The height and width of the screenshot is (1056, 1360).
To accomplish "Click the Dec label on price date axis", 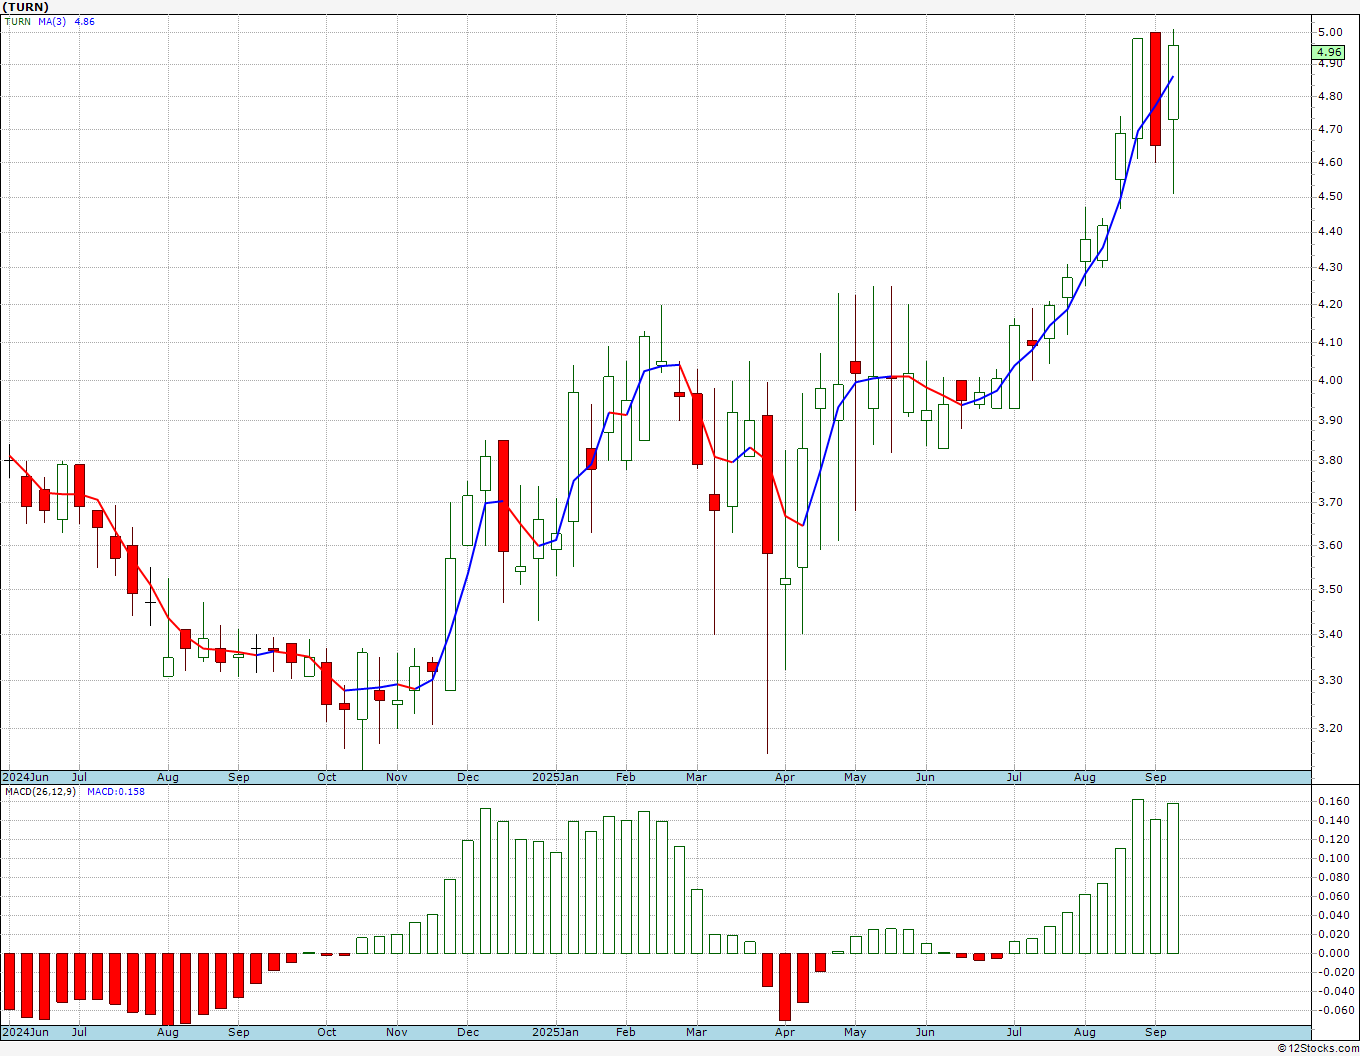I will (468, 777).
